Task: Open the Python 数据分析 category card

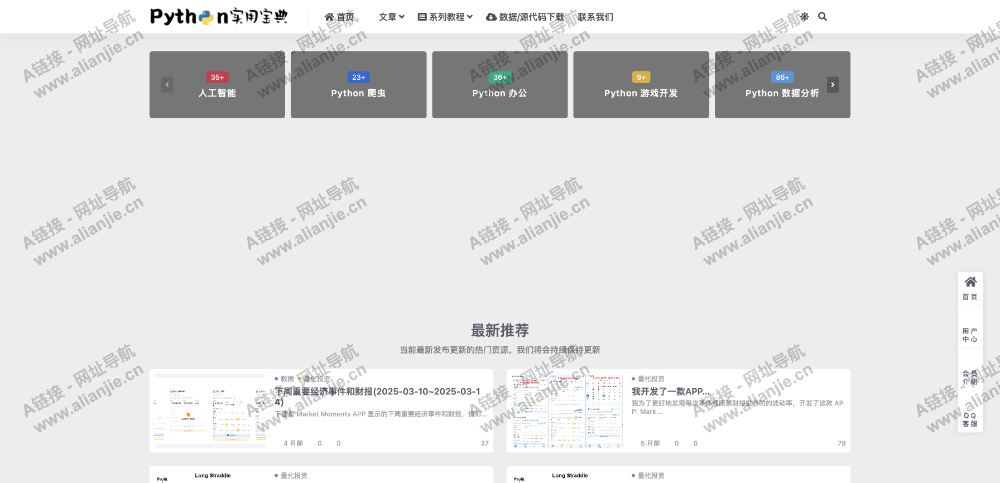Action: click(783, 85)
